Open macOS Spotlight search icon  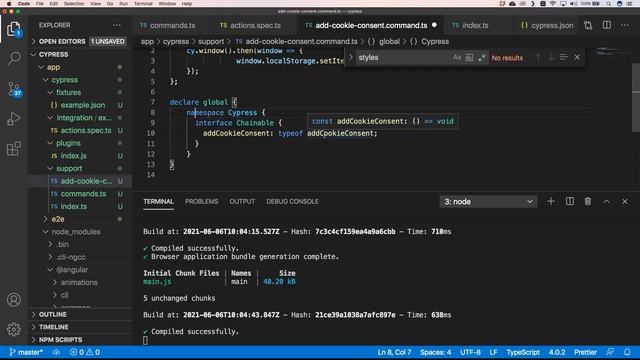pyautogui.click(x=609, y=3)
